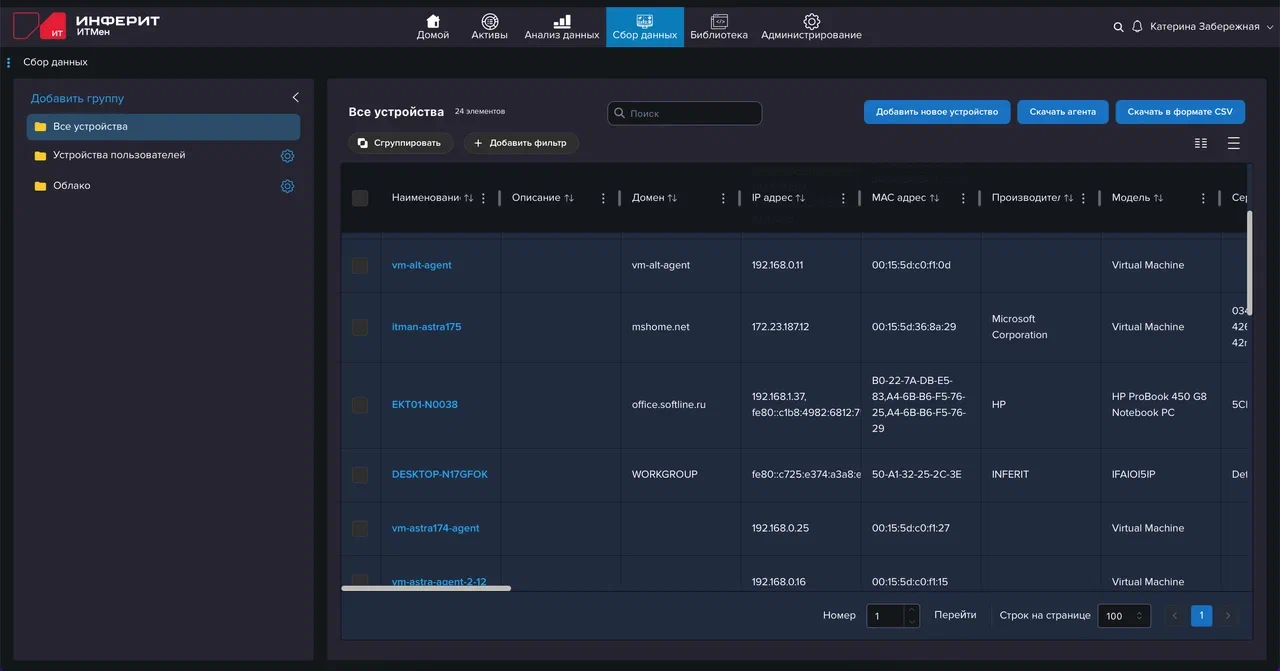Open the itman-astra175 device link

click(x=426, y=327)
